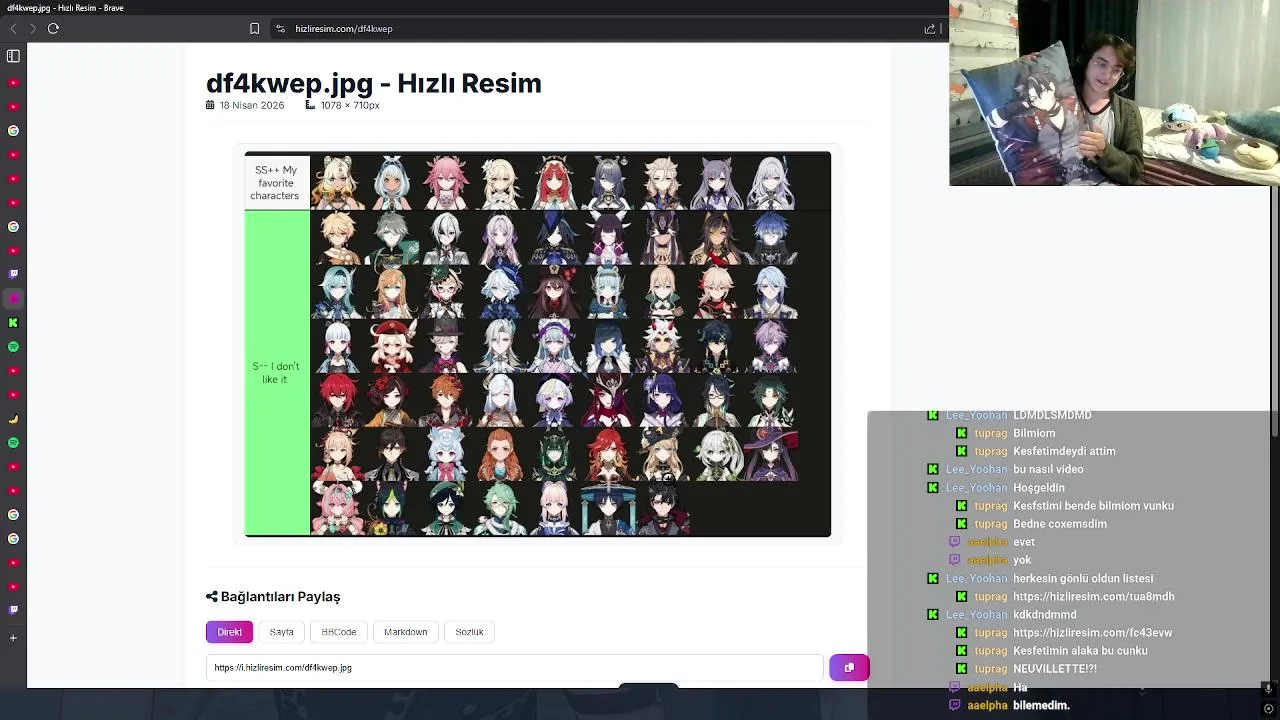Click the date text 18 Nisan 2026

tap(252, 105)
